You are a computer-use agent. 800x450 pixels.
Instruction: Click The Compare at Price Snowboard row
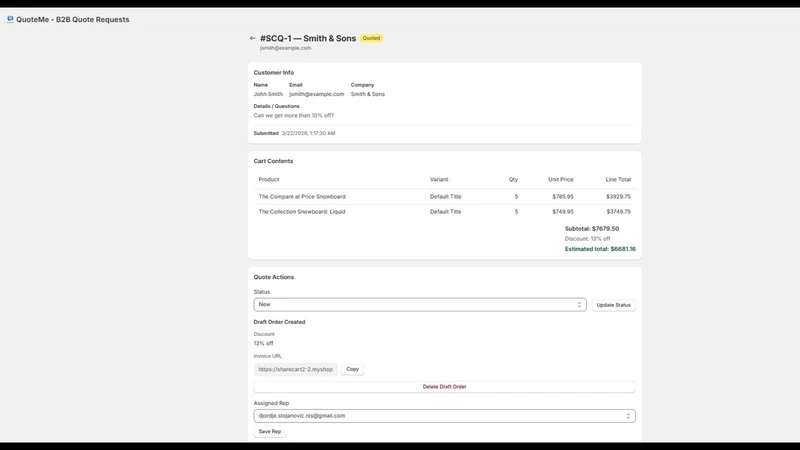coord(444,196)
